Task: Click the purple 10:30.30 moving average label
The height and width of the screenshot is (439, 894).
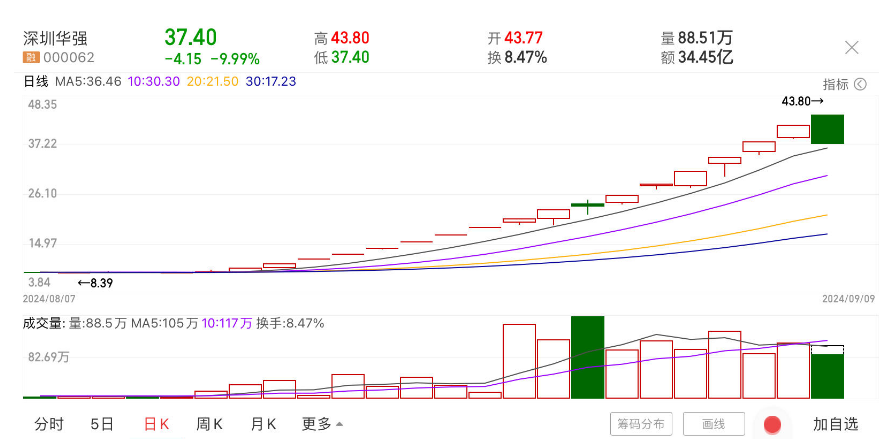Action: (152, 82)
